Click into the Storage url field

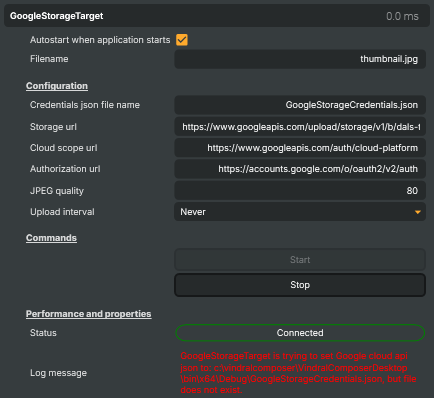click(x=300, y=127)
